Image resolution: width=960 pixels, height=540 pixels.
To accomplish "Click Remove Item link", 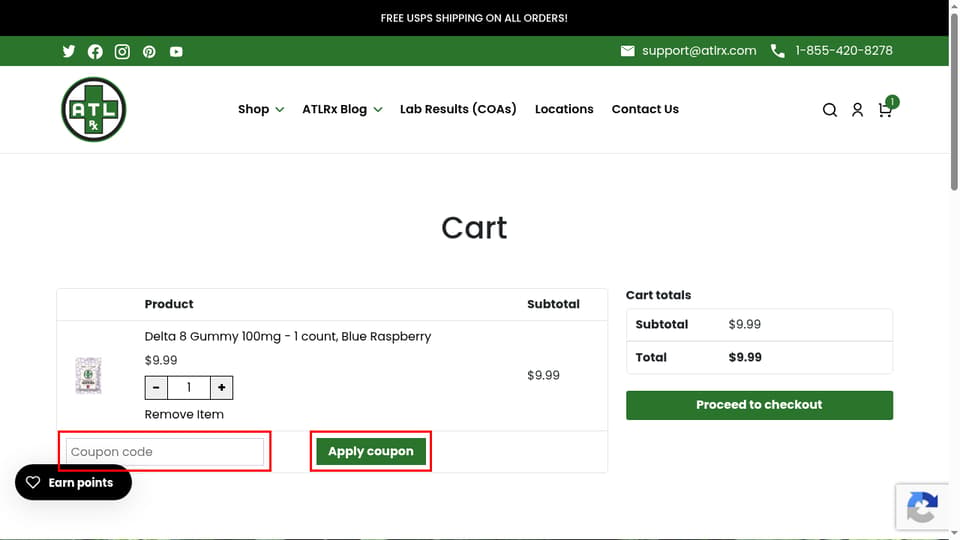I will click(184, 414).
